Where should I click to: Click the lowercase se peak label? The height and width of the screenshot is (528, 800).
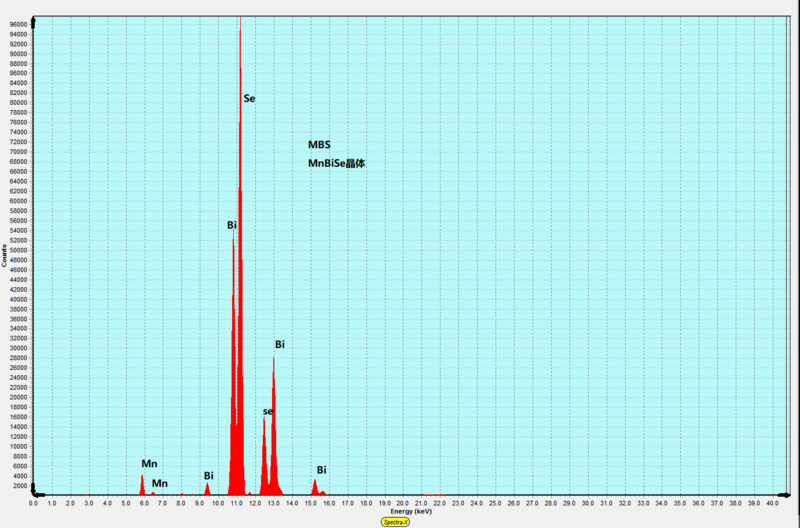pyautogui.click(x=268, y=411)
